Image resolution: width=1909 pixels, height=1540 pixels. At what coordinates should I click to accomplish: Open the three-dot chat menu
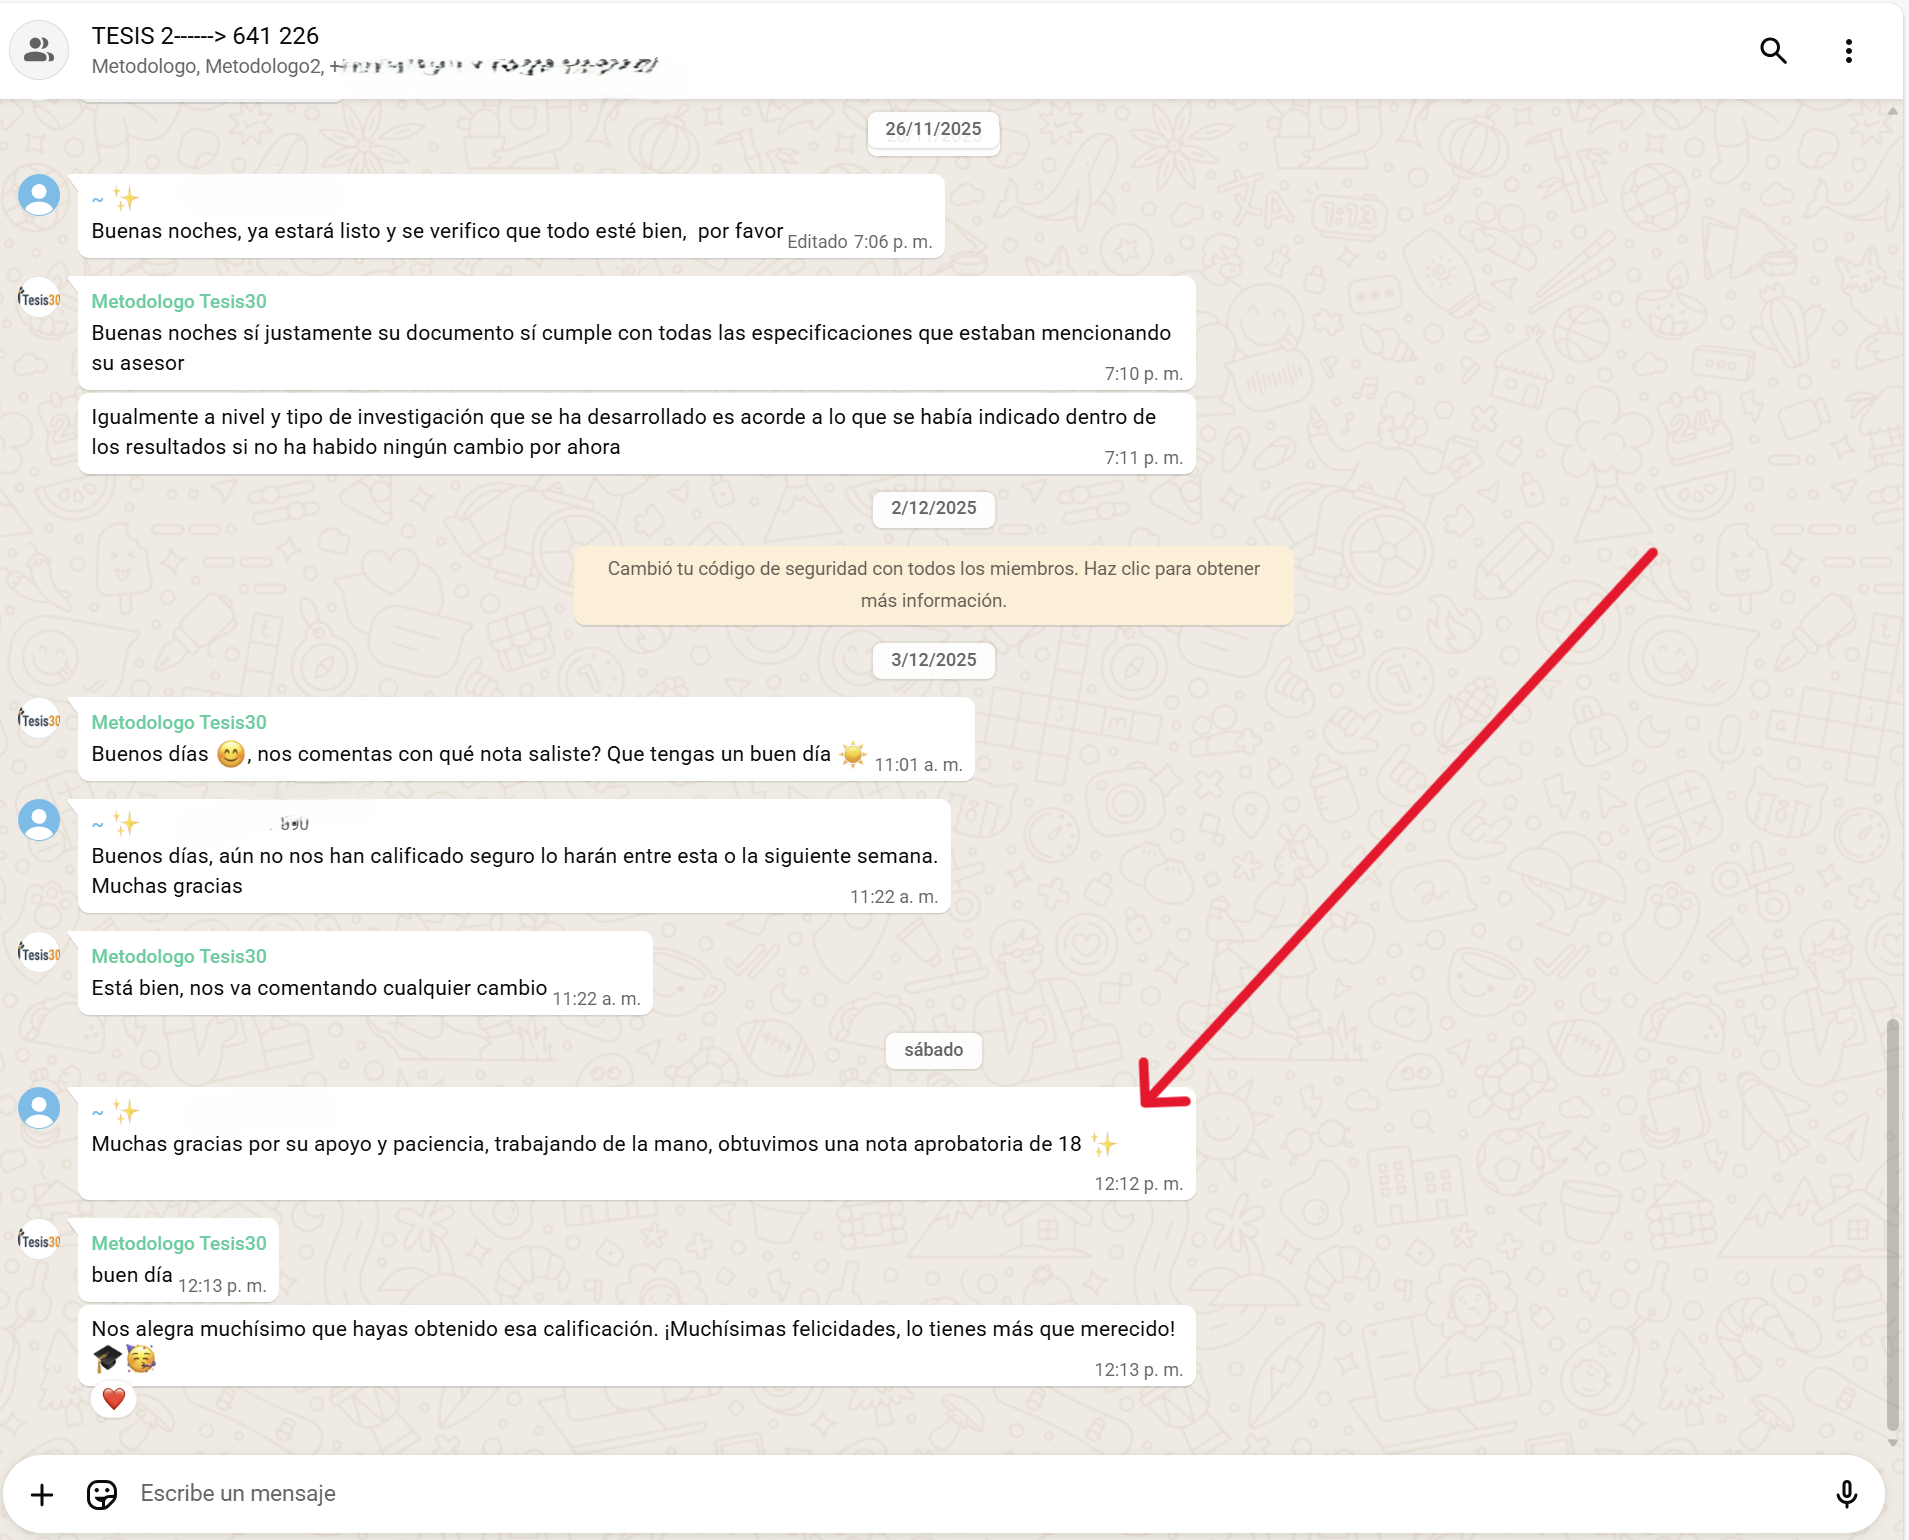pos(1848,51)
